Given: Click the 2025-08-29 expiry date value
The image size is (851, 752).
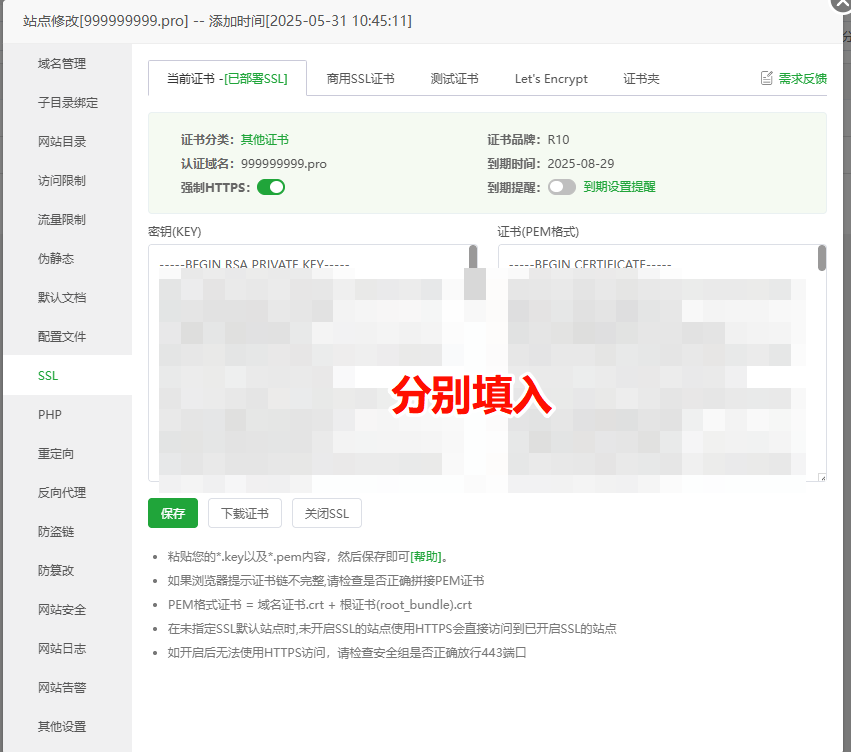Looking at the screenshot, I should click(581, 164).
